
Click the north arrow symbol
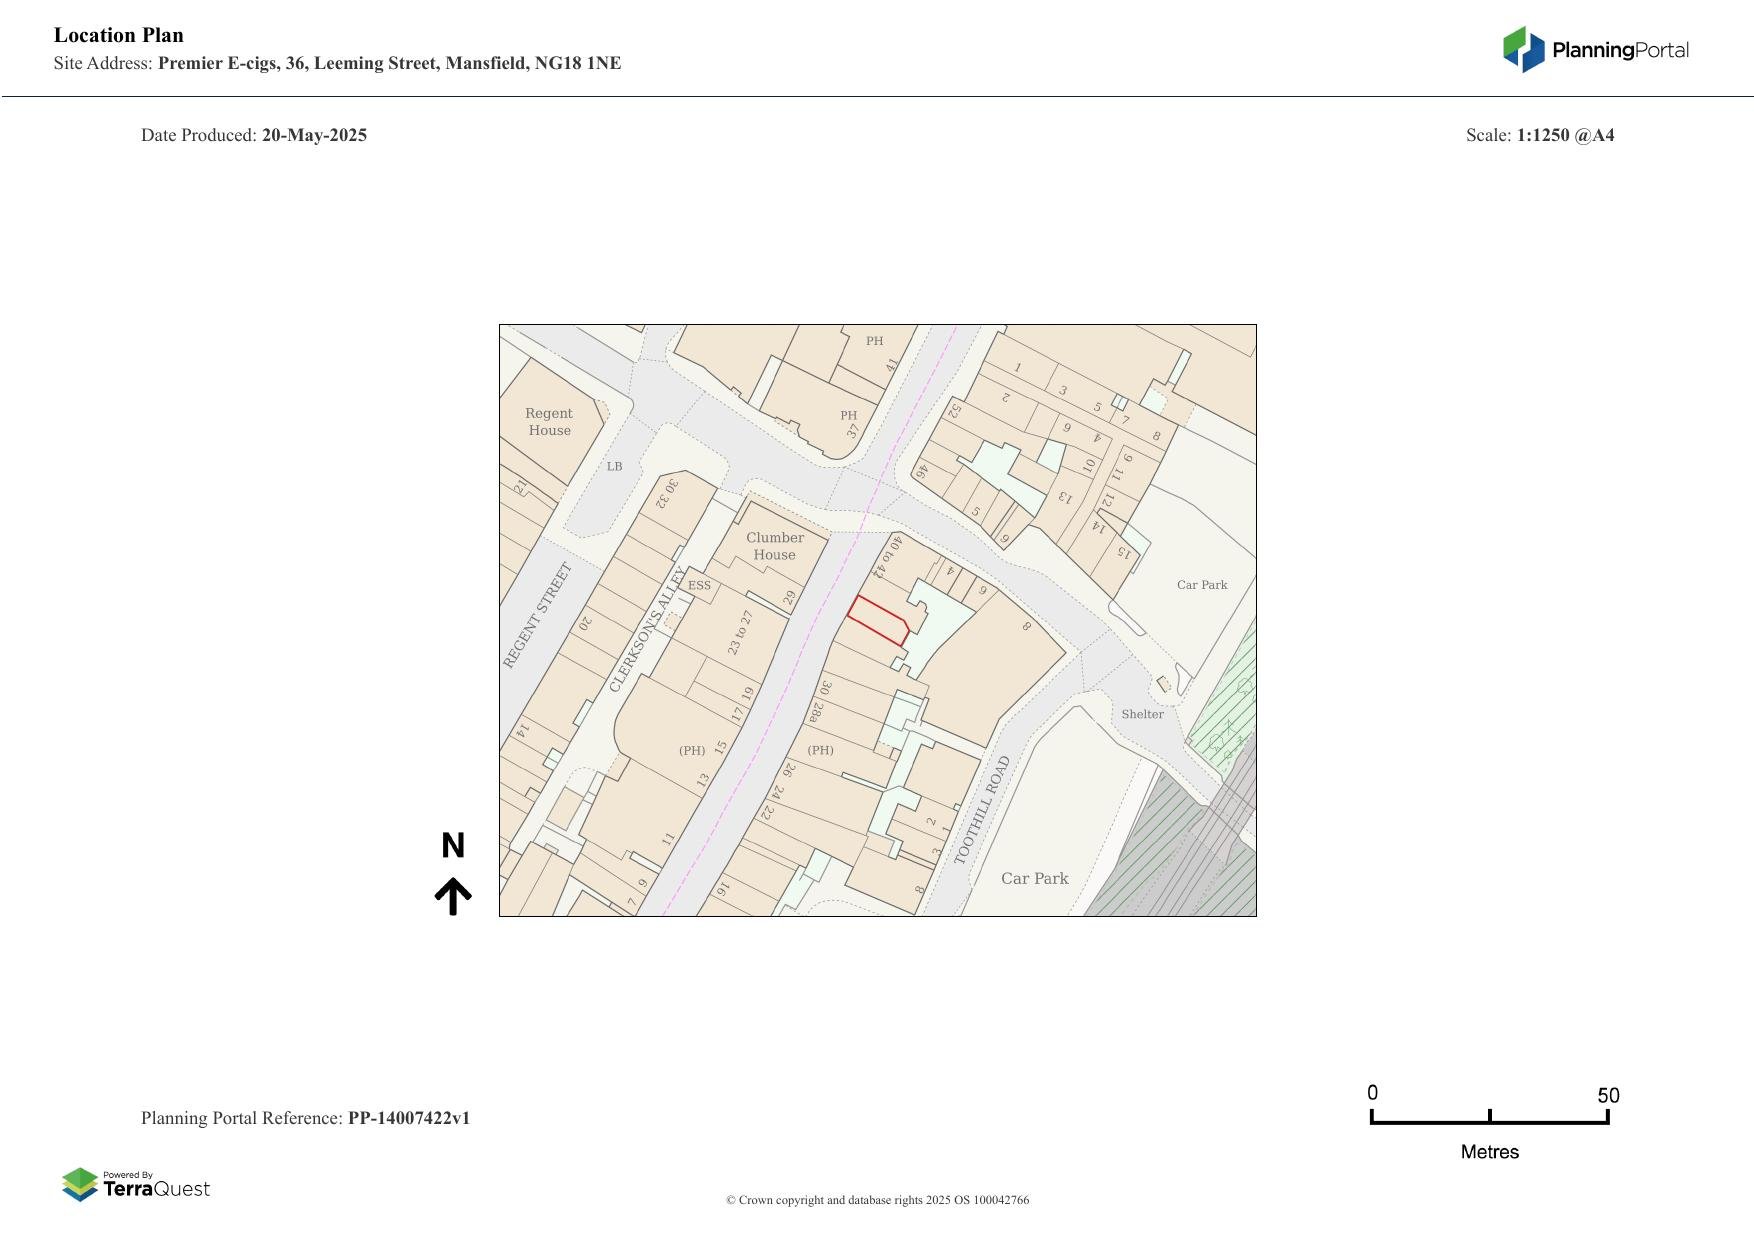pyautogui.click(x=453, y=896)
